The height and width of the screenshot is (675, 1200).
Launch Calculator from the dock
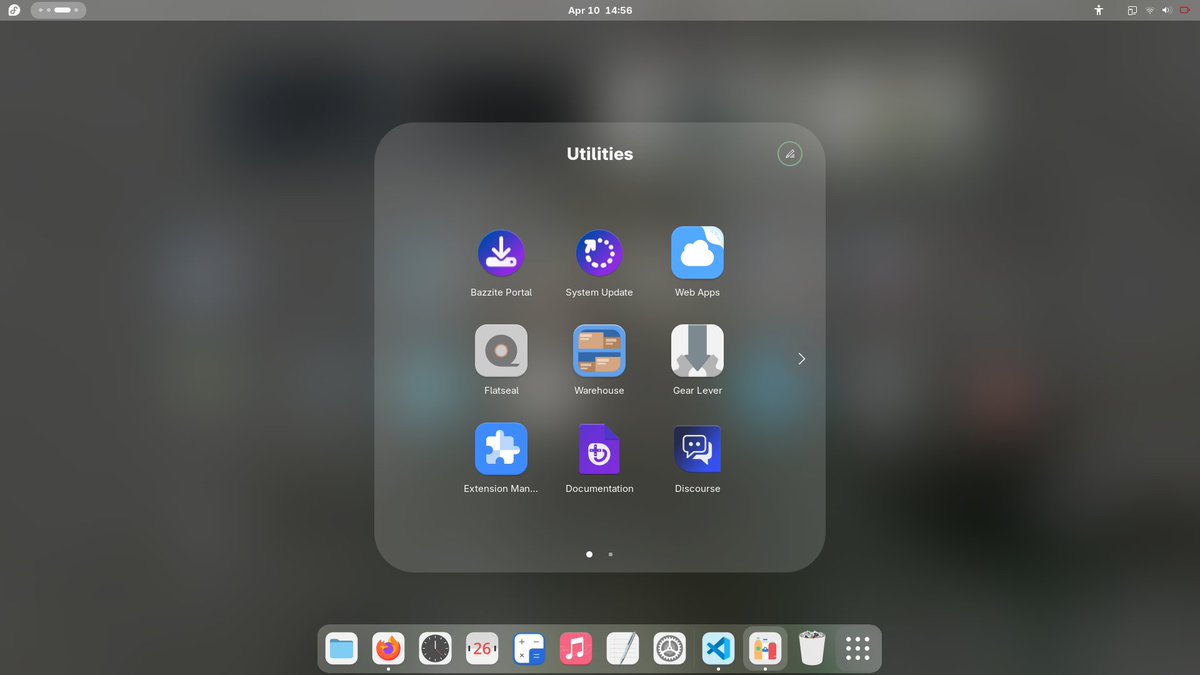point(529,649)
